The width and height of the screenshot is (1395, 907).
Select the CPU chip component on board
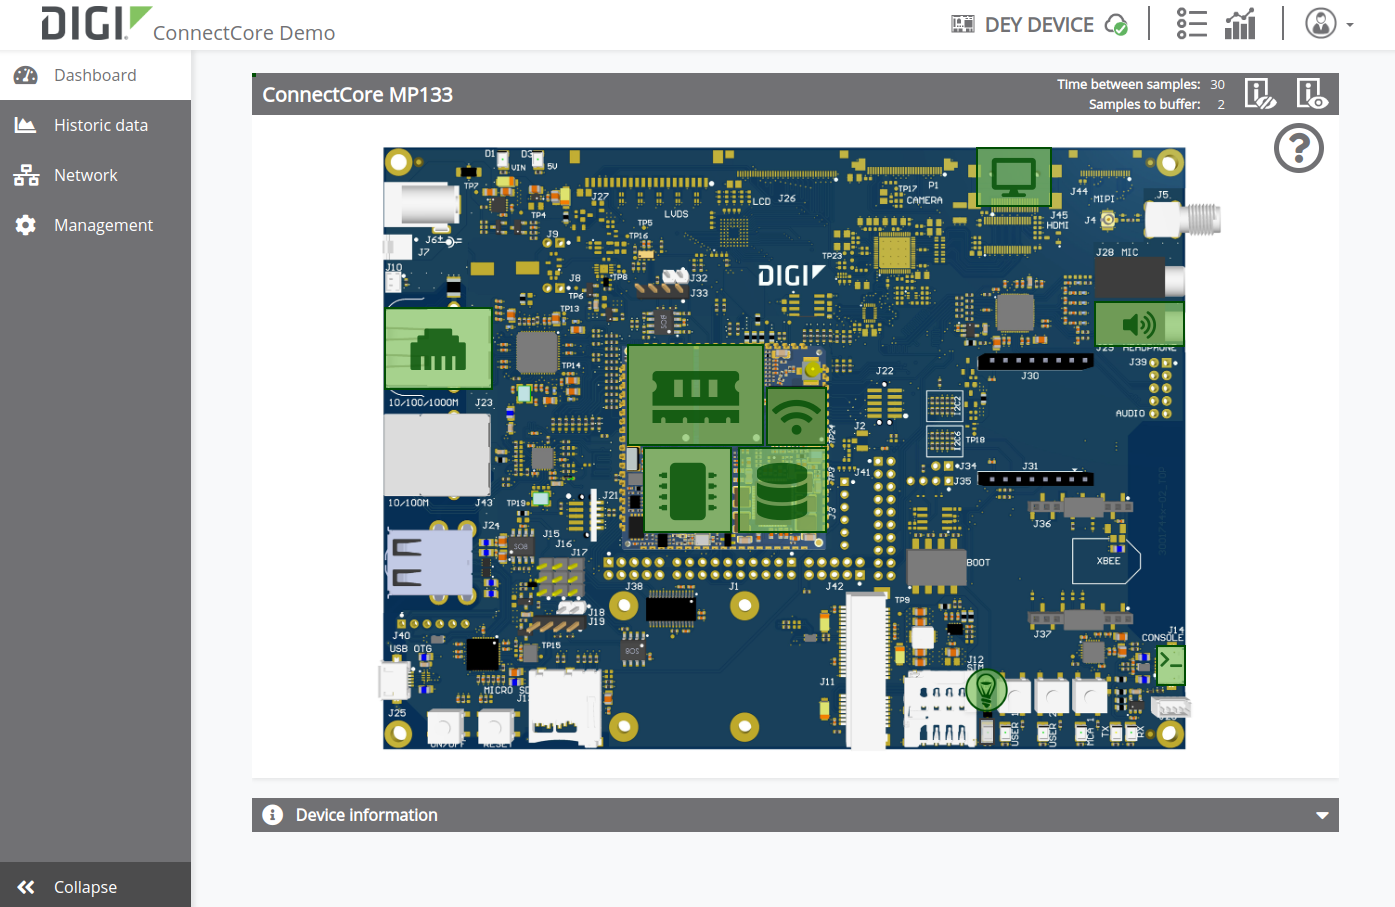point(687,490)
